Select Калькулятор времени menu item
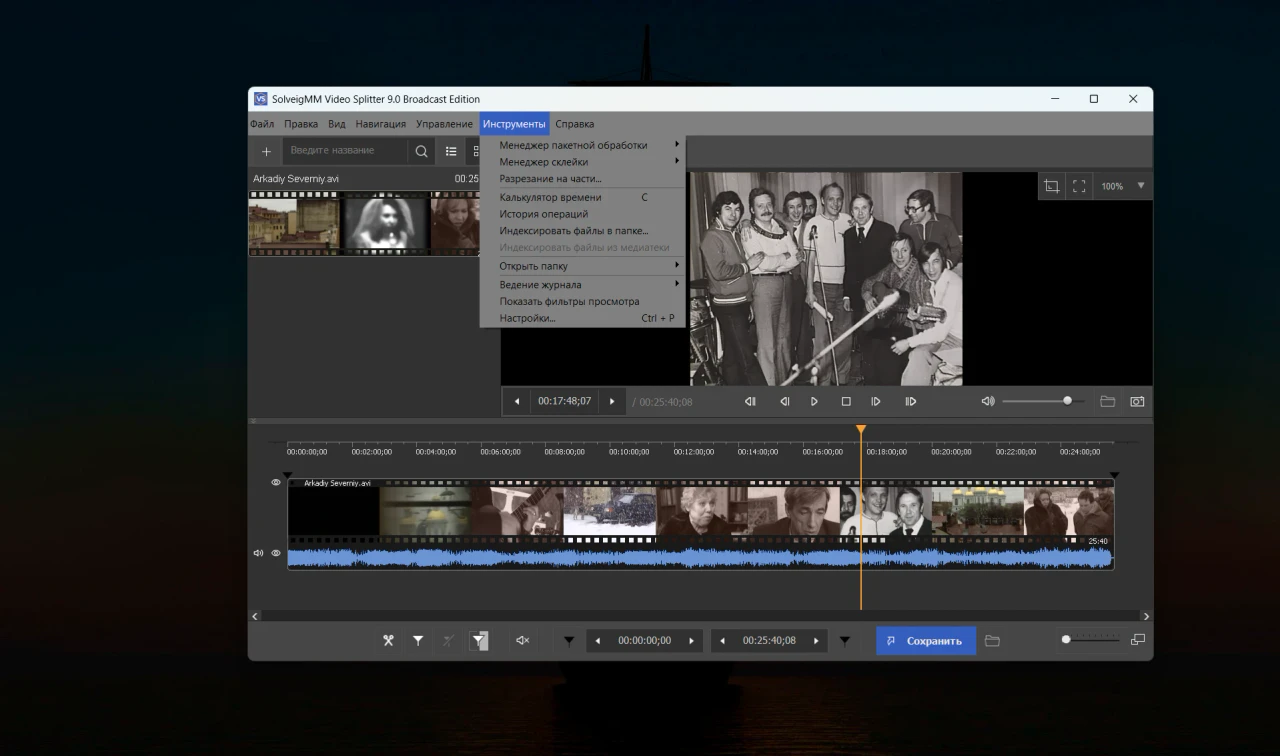1280x756 pixels. (x=550, y=197)
